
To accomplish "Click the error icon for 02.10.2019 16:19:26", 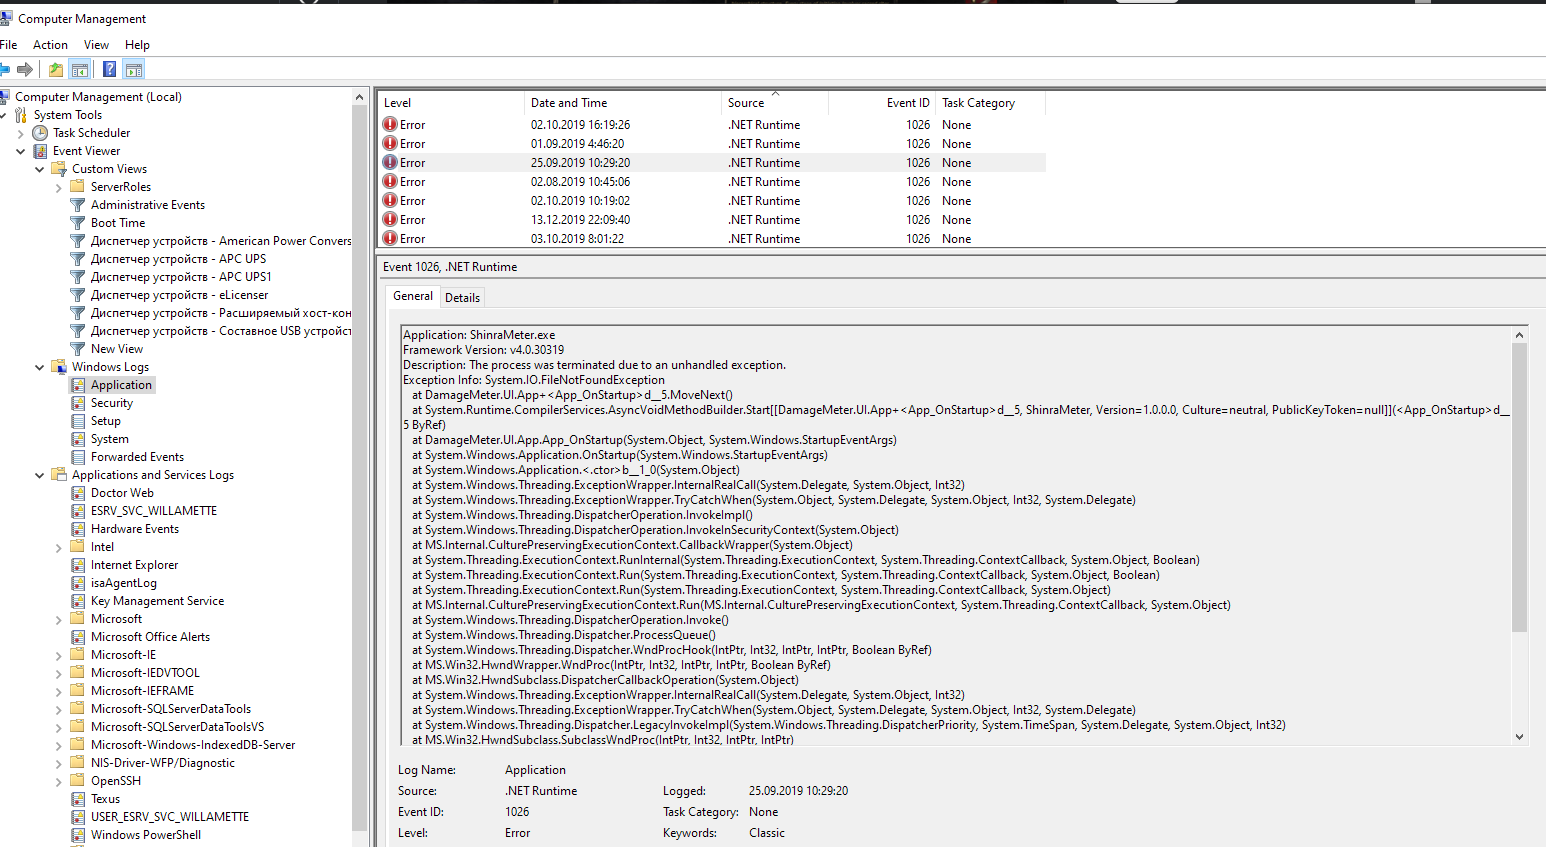I will pos(390,125).
